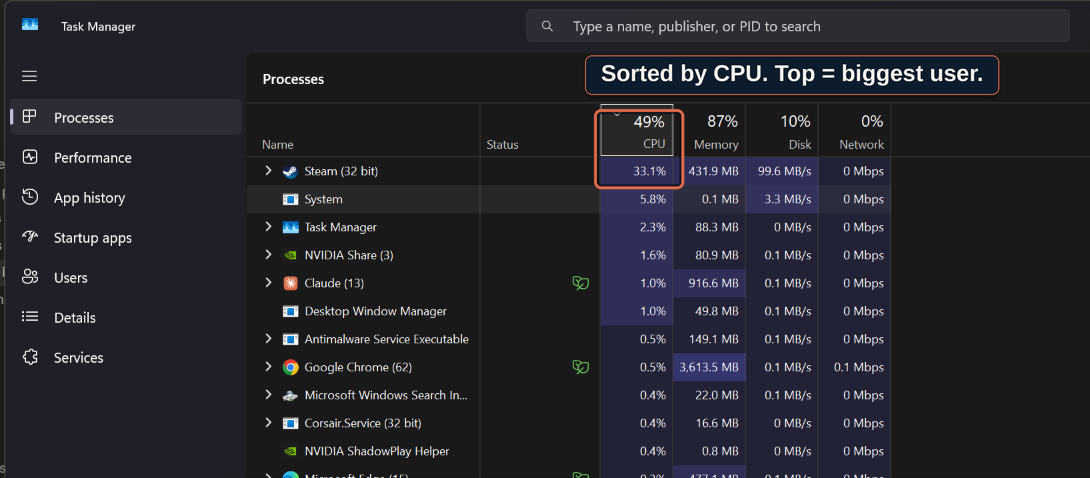Click the 0.1 Mbps network value for Chrome

[x=859, y=367]
